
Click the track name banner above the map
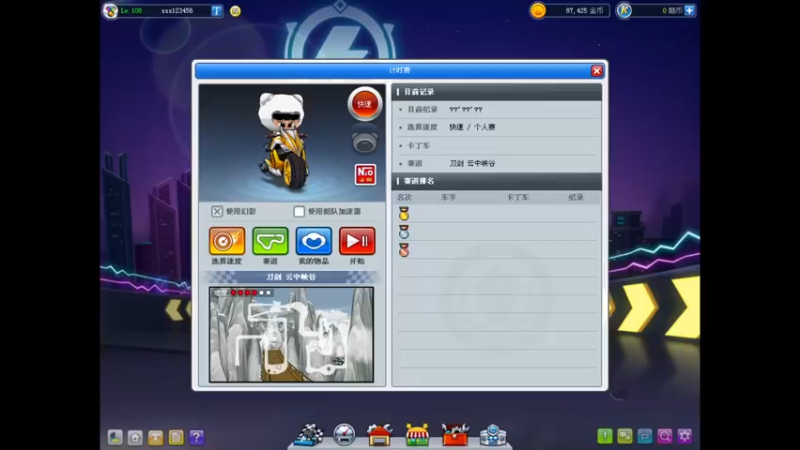point(291,277)
